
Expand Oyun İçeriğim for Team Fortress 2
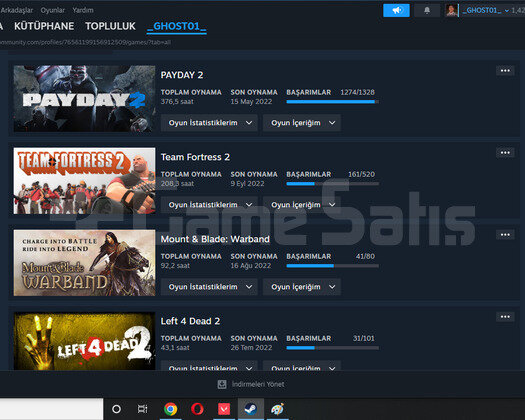302,205
